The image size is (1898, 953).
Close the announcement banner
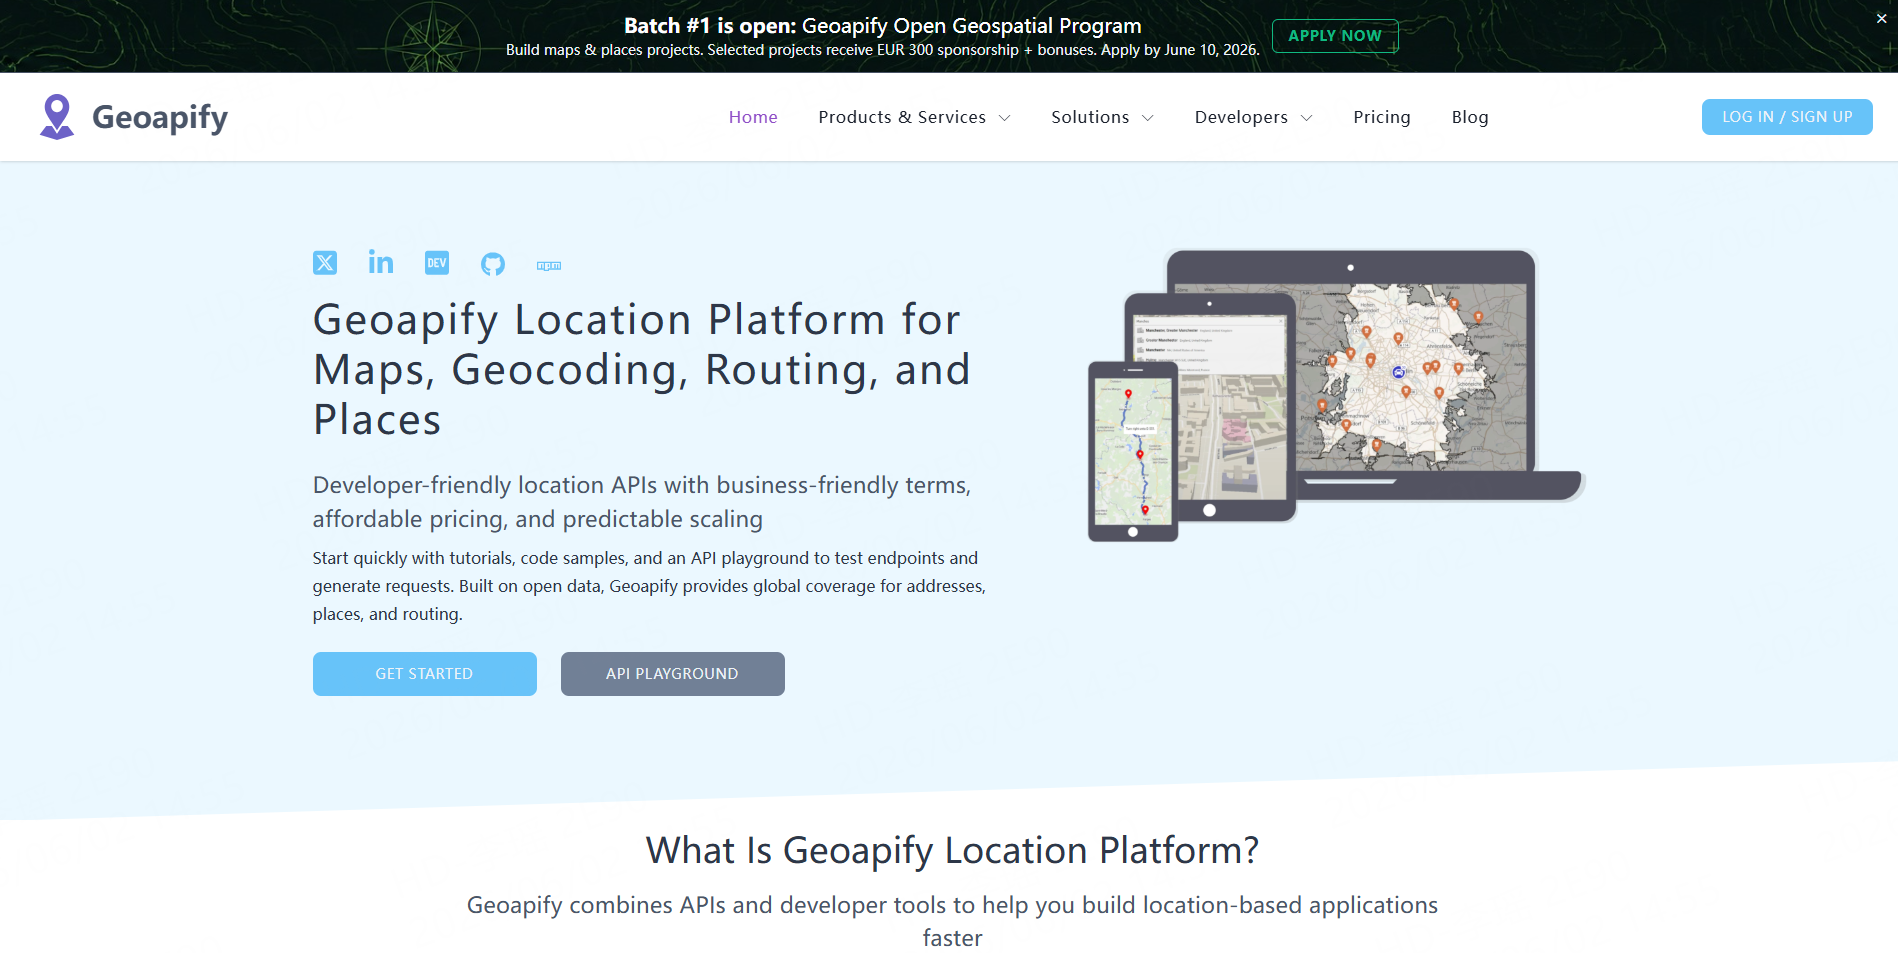pos(1881,19)
